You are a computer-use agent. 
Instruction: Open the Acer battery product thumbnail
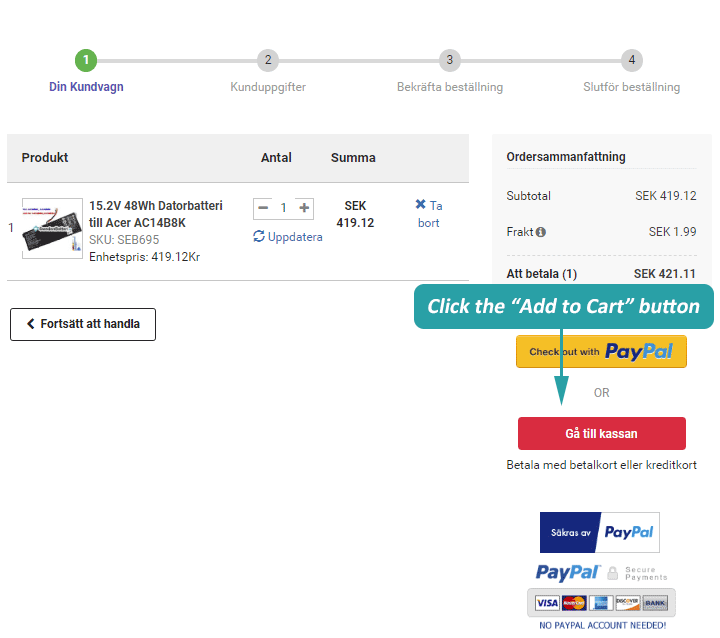coord(53,228)
